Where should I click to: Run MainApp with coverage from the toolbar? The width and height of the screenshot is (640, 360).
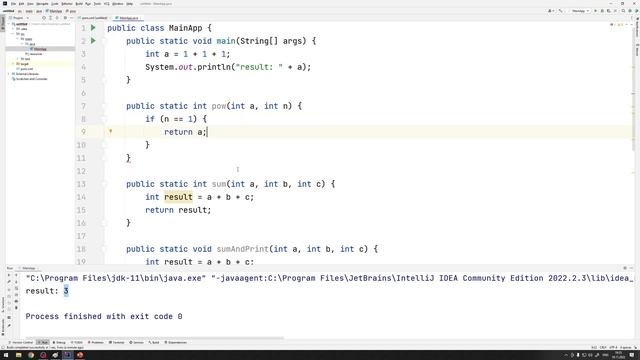point(609,11)
